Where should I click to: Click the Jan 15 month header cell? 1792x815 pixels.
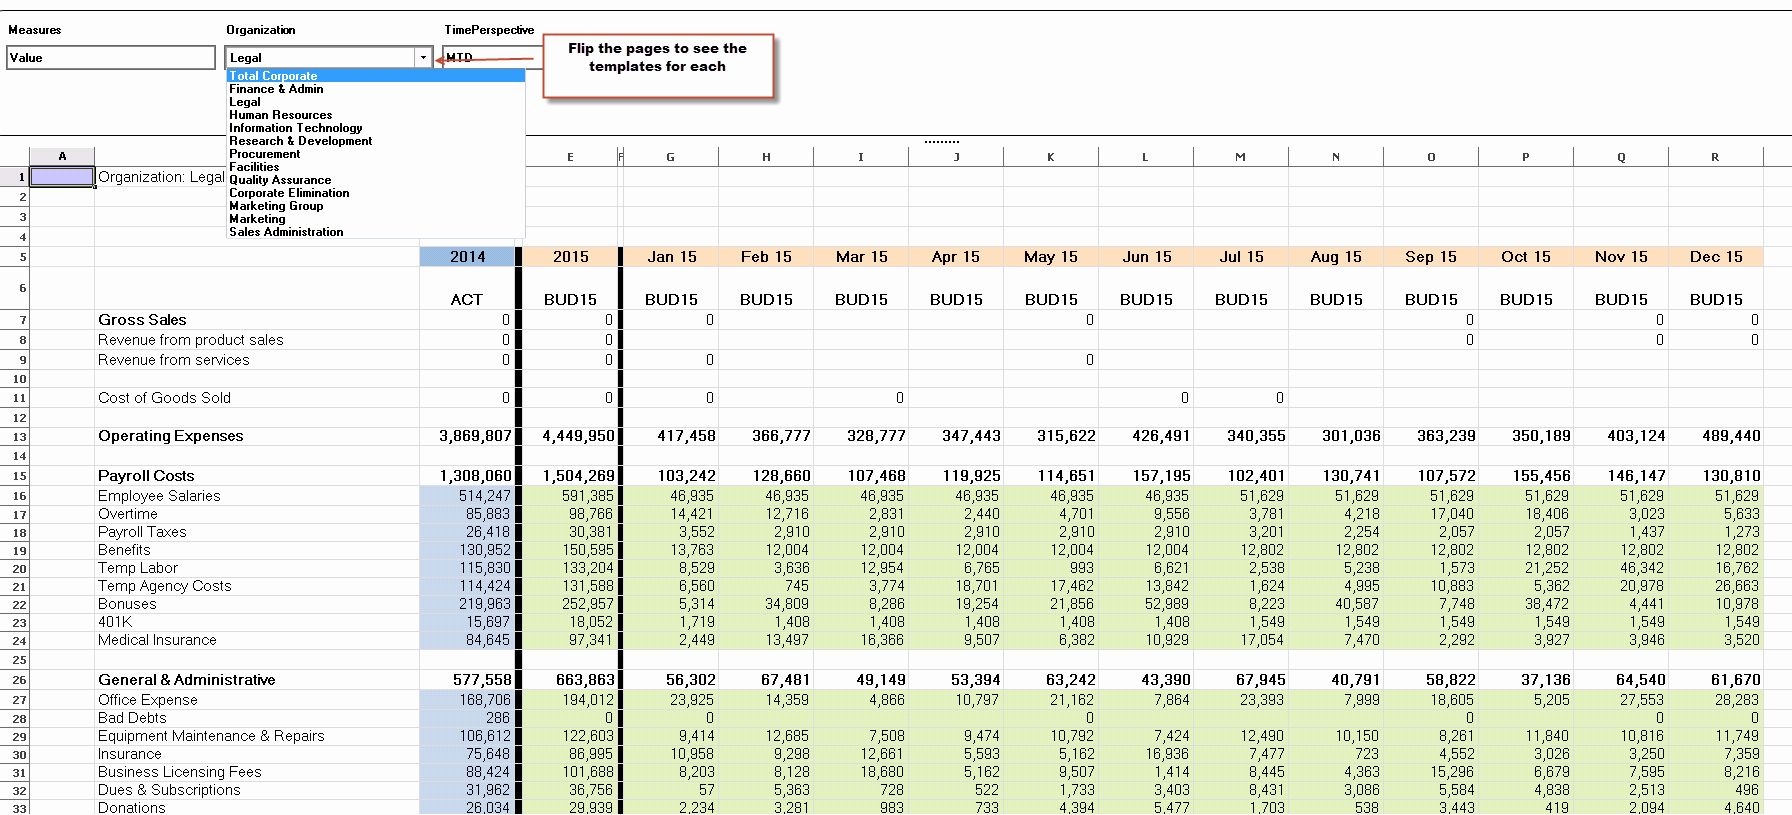(671, 257)
